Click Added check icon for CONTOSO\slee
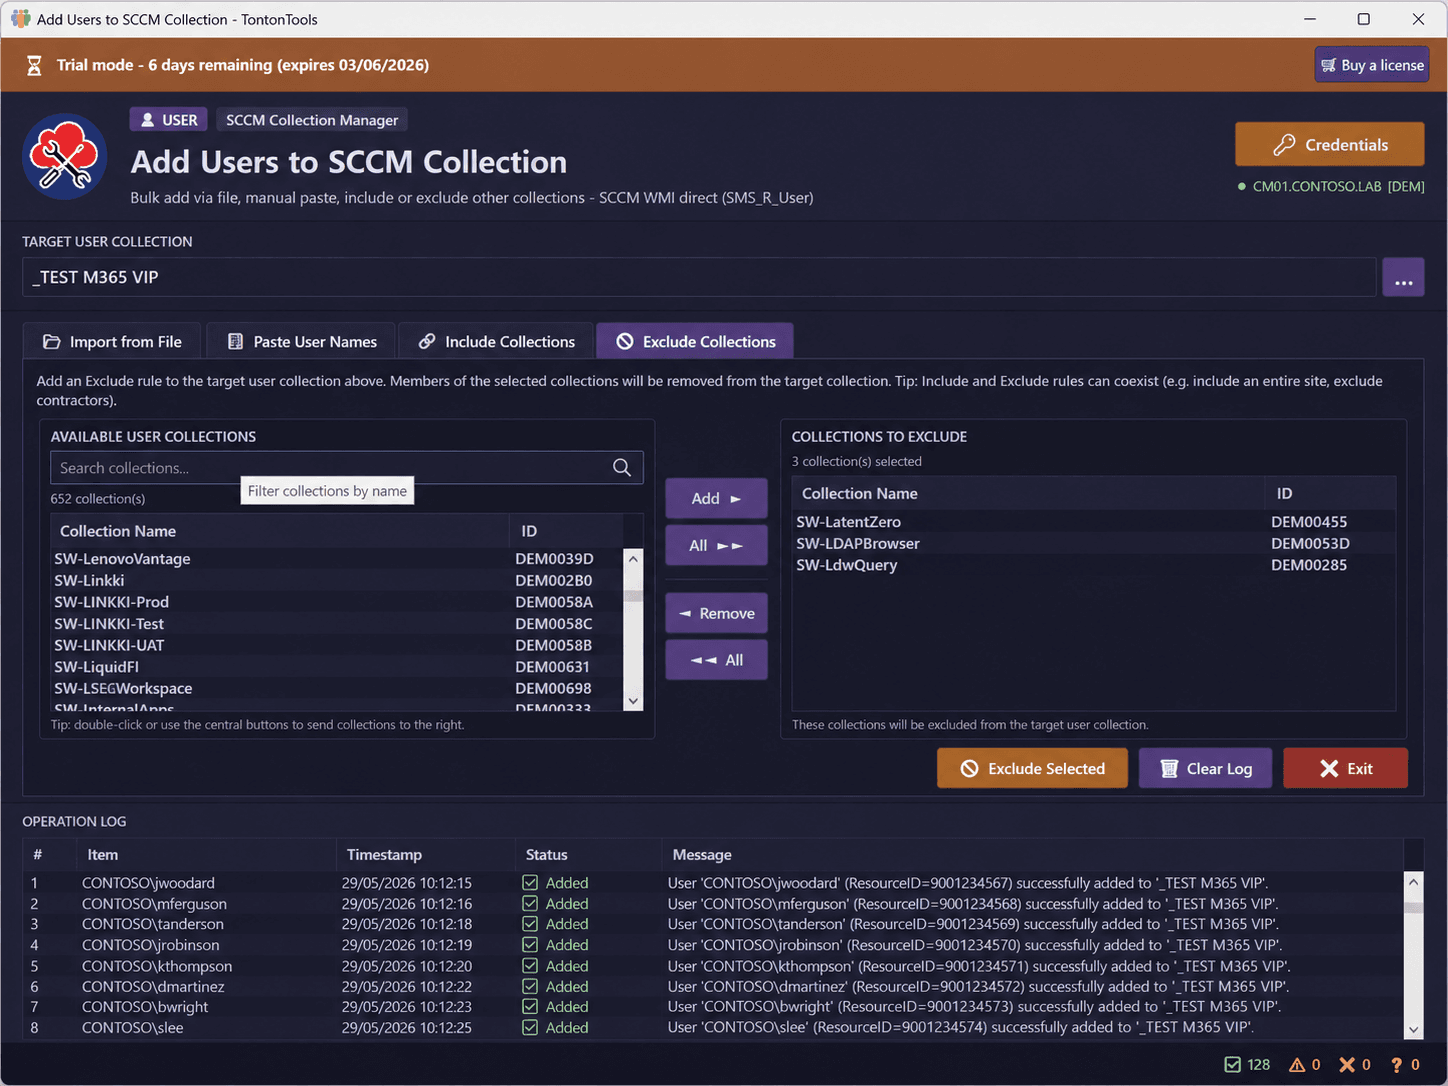Viewport: 1448px width, 1086px height. pos(530,1028)
